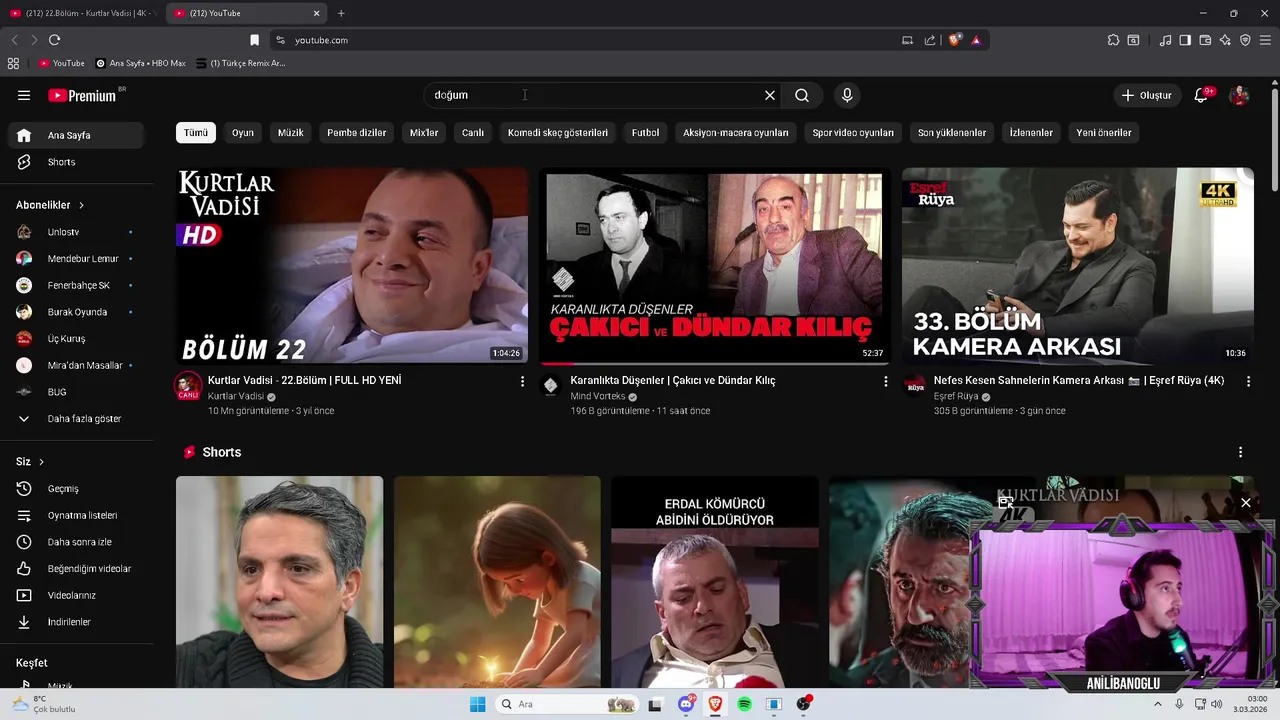Open the Mira'dan Masallar channel

(76, 365)
